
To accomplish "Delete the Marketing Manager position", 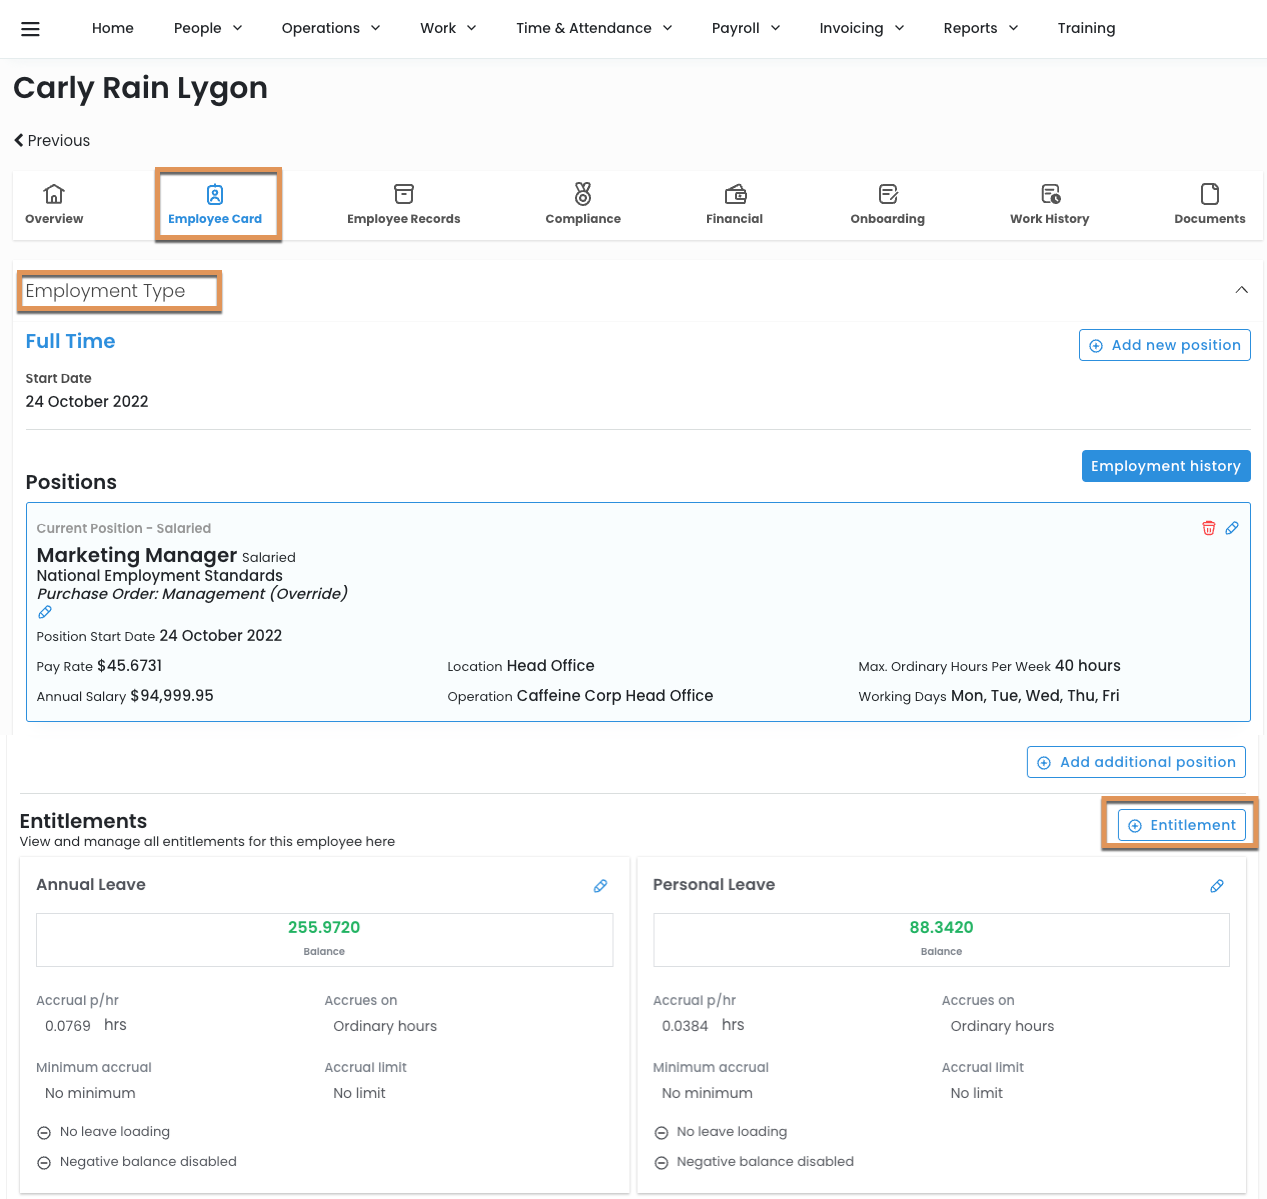I will tap(1208, 528).
